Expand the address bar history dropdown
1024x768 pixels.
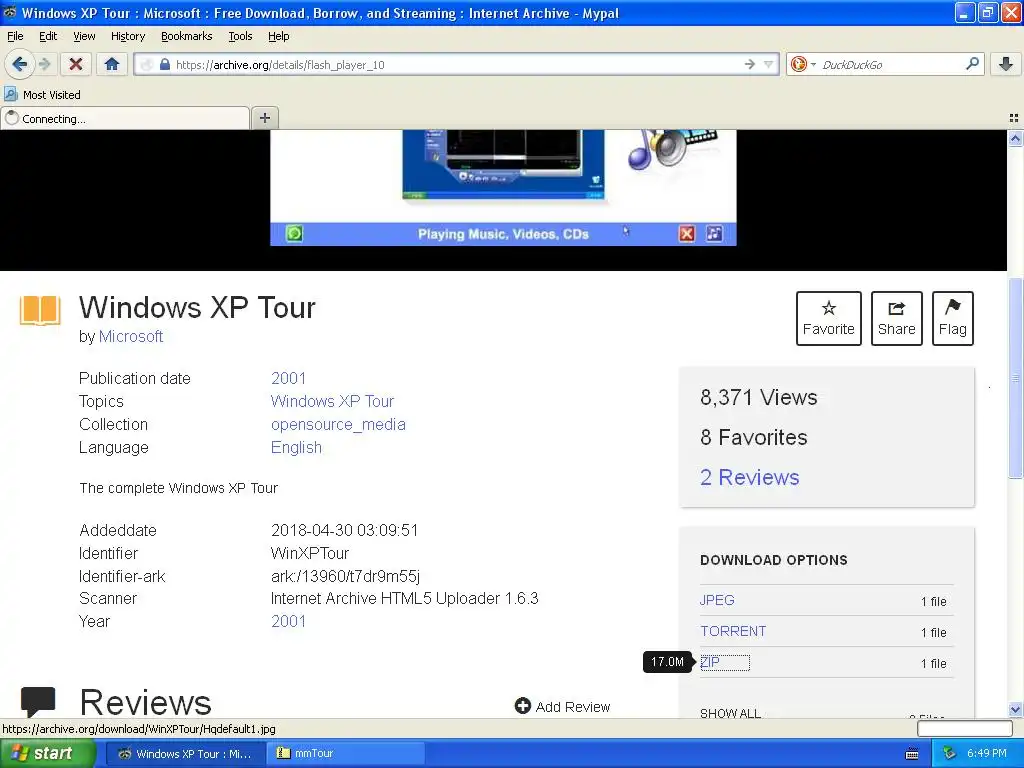pos(768,64)
